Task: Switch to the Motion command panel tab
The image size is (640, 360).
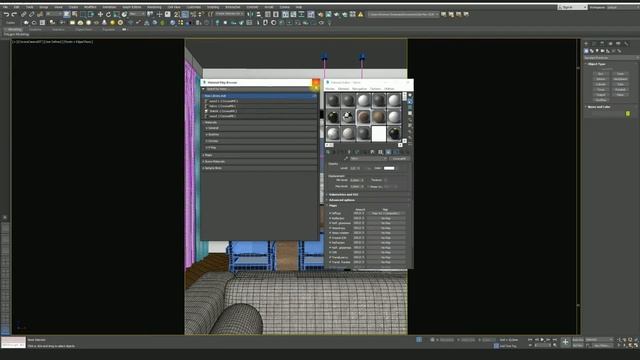Action: pyautogui.click(x=610, y=43)
